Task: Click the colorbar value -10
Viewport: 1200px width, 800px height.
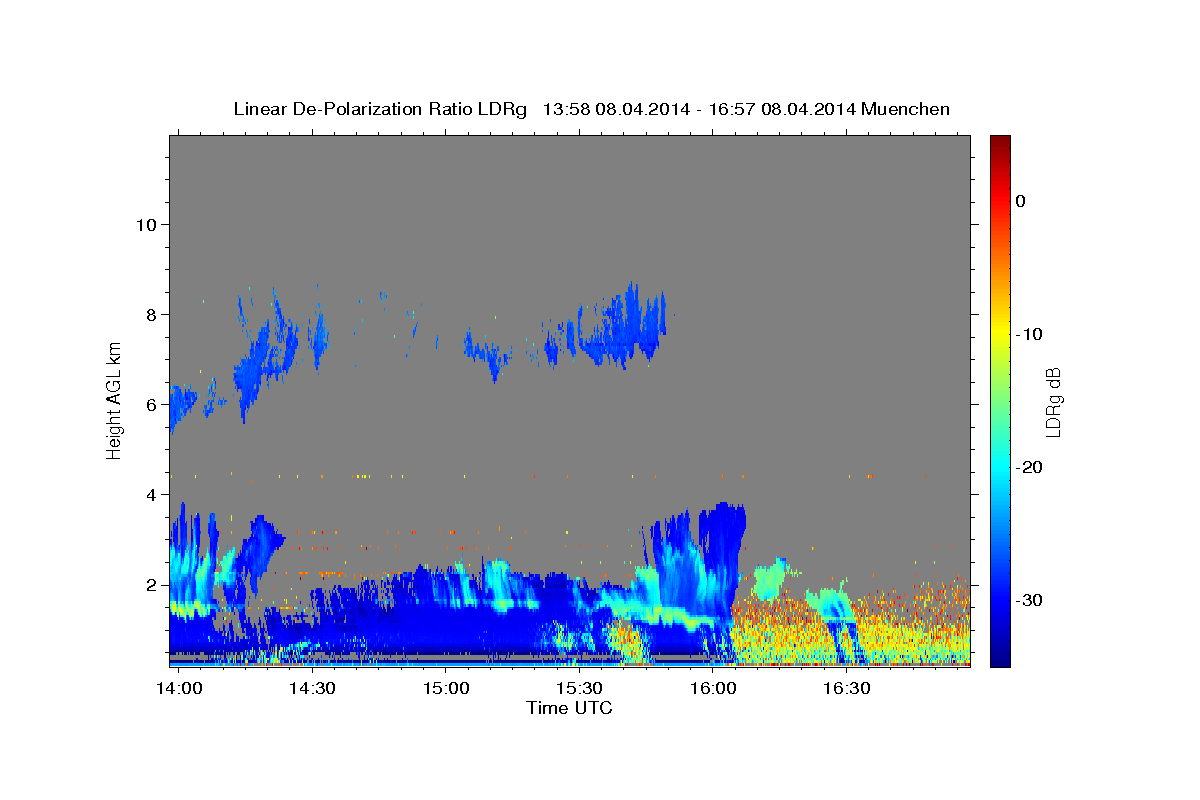Action: coord(1028,334)
